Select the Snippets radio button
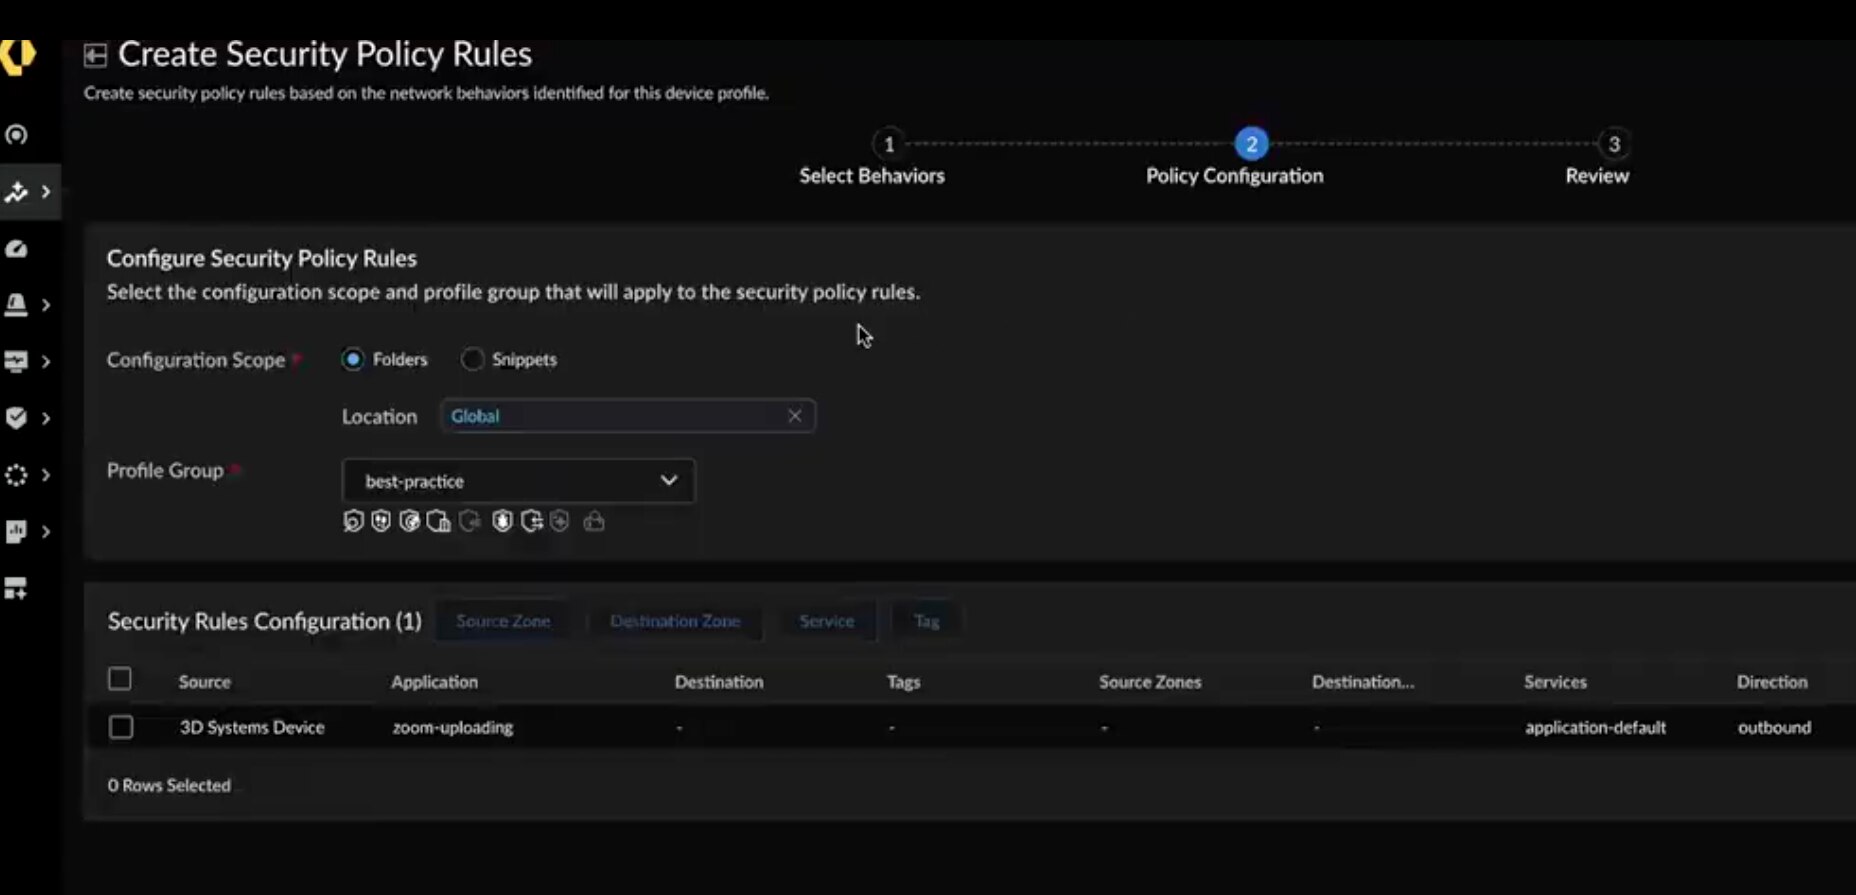Viewport: 1856px width, 895px height. (x=472, y=359)
